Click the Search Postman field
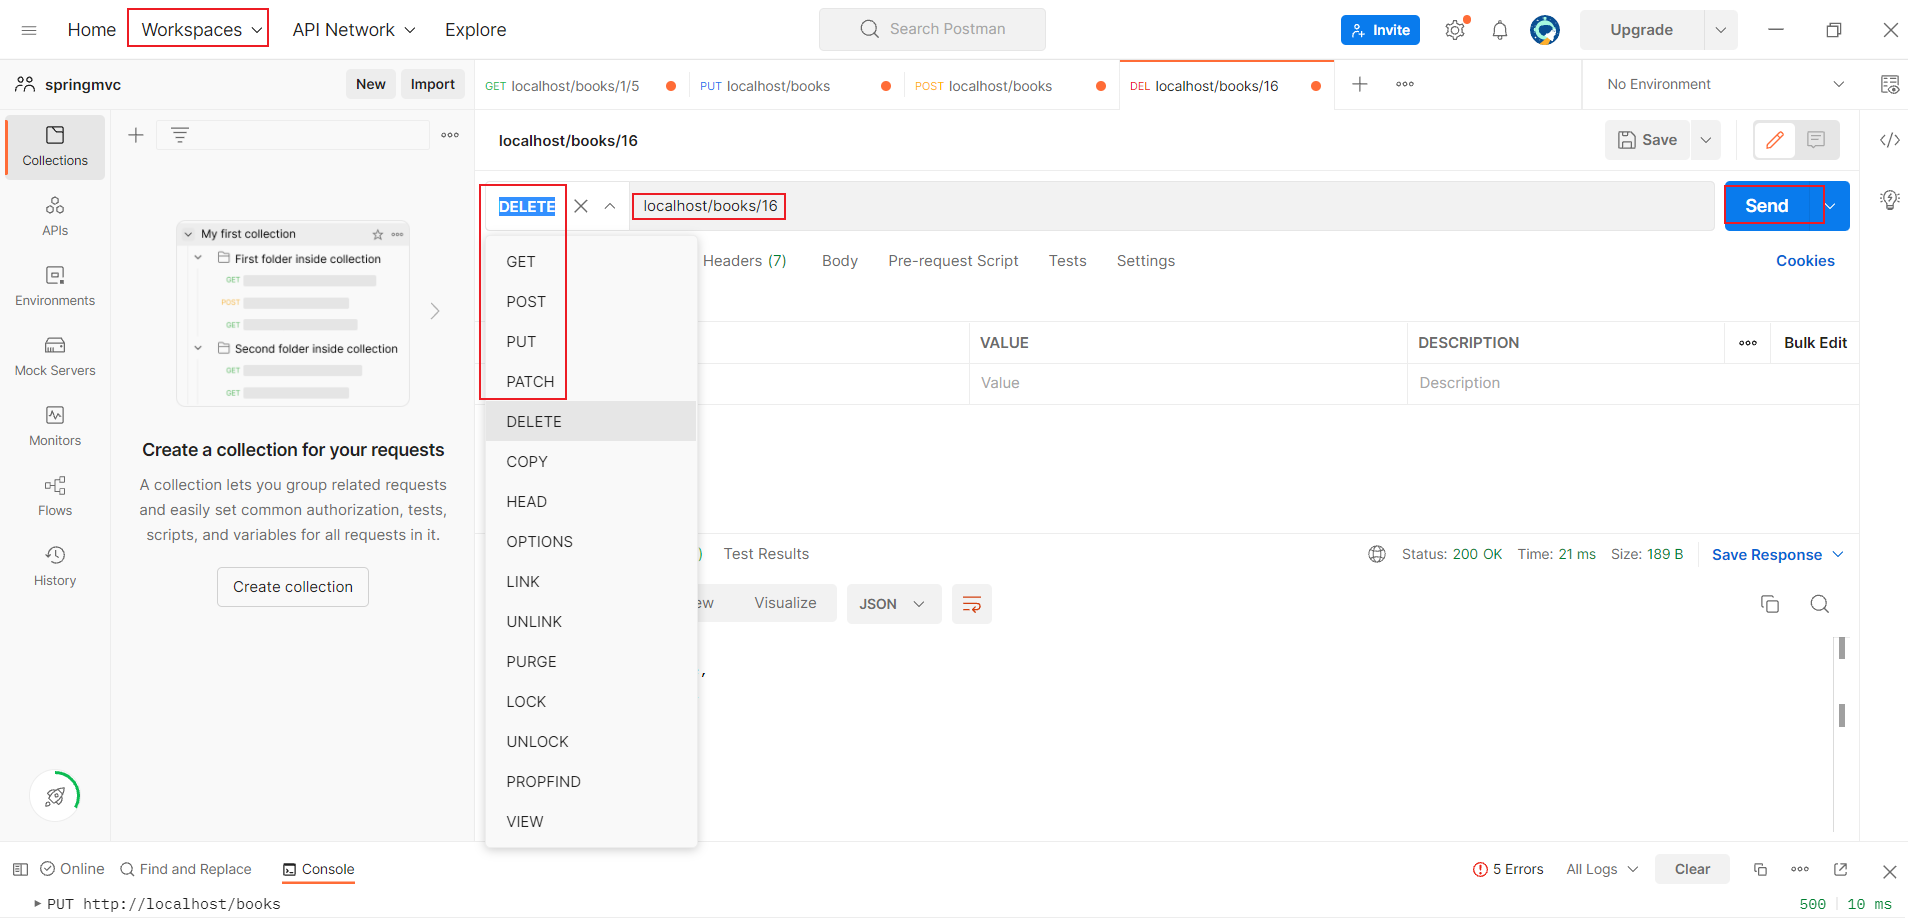 coord(932,29)
